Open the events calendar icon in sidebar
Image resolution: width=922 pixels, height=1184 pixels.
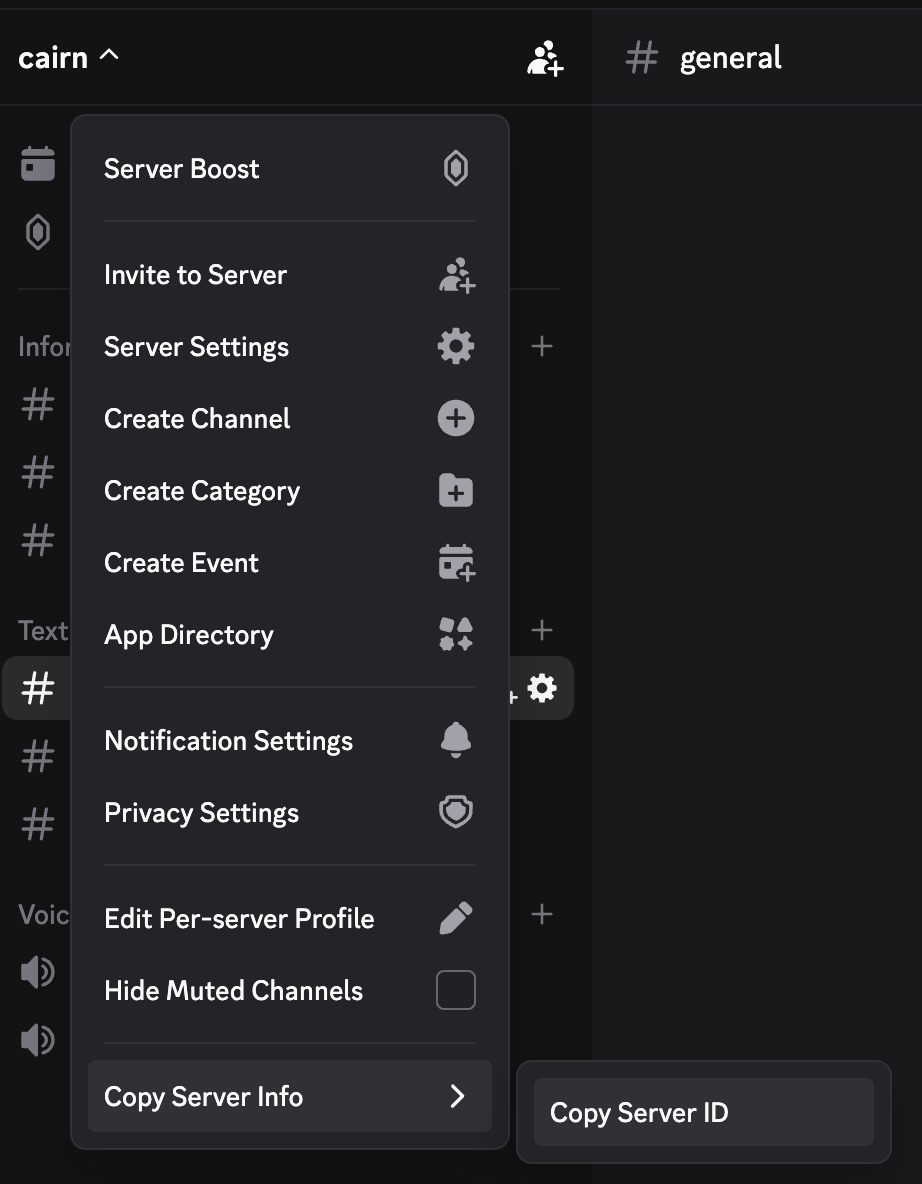(x=38, y=164)
